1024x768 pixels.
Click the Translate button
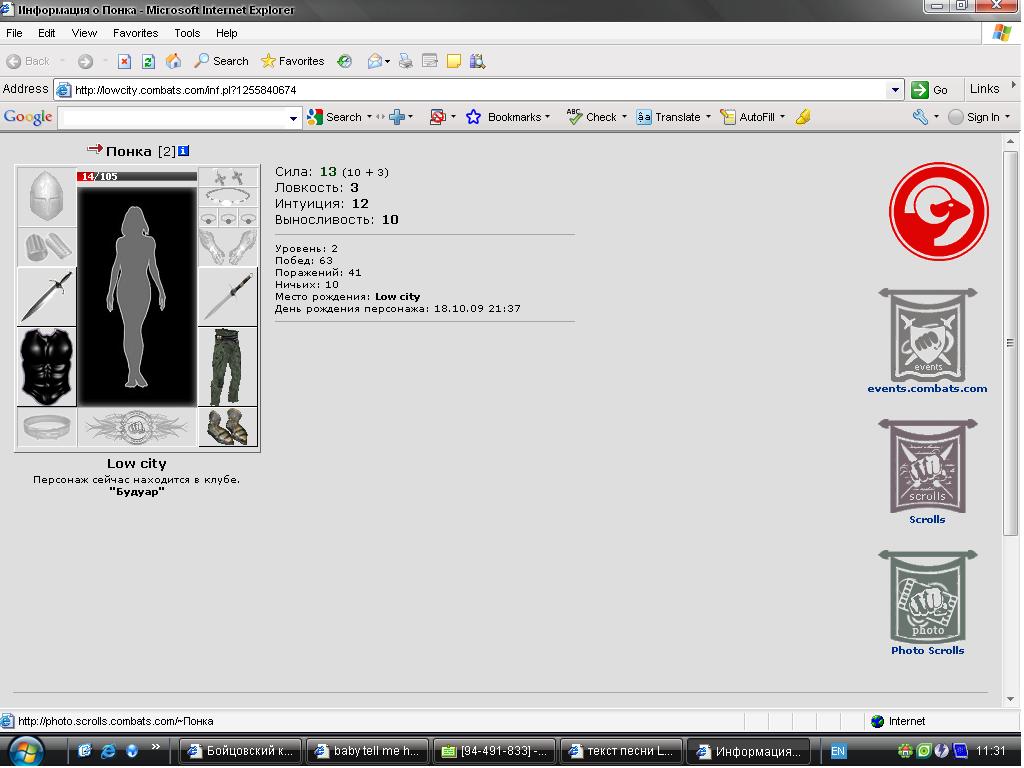tap(668, 118)
